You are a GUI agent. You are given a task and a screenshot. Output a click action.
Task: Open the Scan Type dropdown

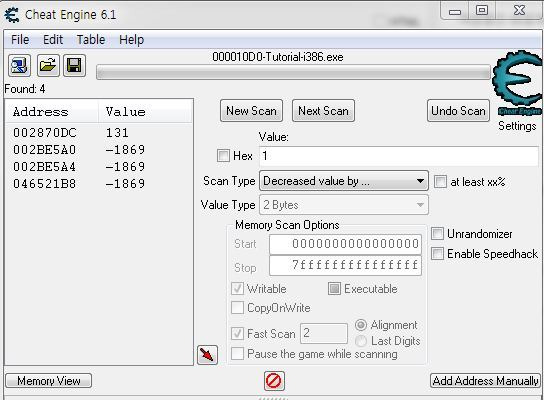tap(344, 181)
